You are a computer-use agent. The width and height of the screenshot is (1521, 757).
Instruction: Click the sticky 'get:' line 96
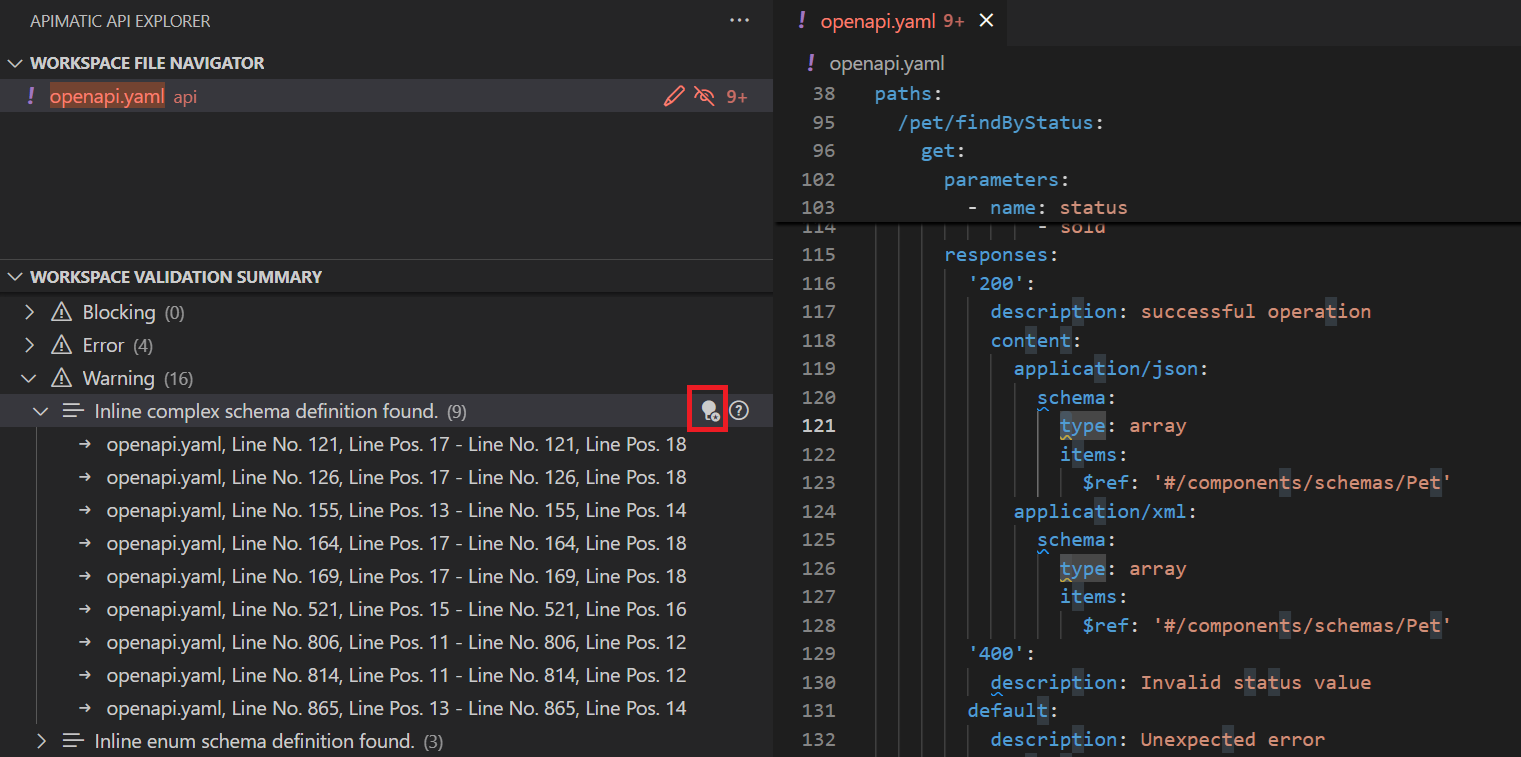tap(943, 151)
